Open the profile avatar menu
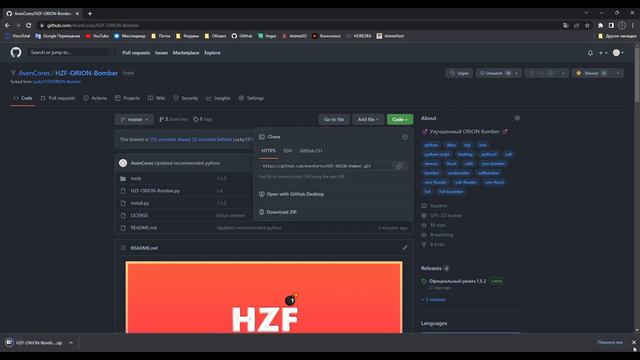 click(618, 53)
